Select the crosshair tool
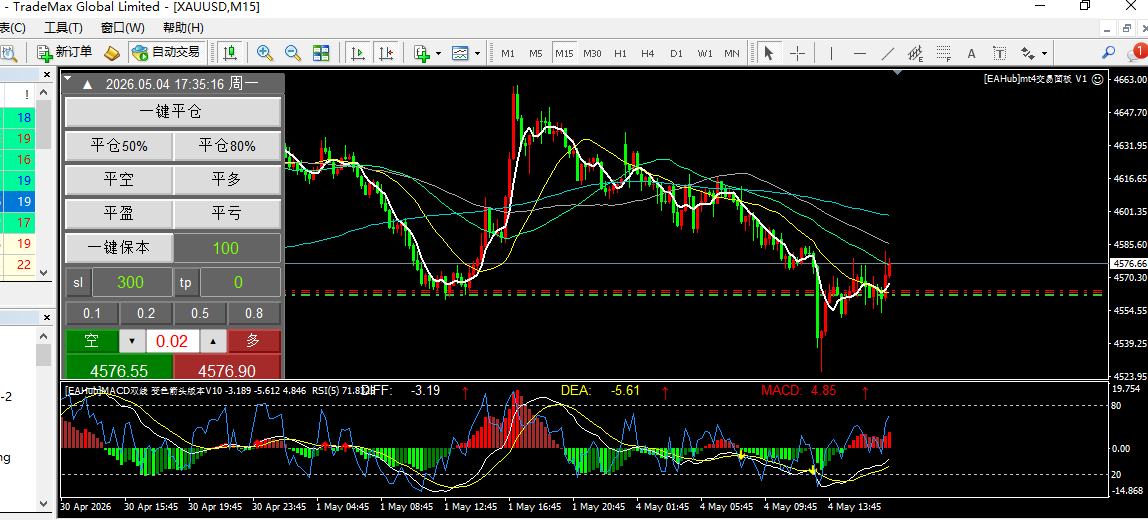 coord(798,53)
